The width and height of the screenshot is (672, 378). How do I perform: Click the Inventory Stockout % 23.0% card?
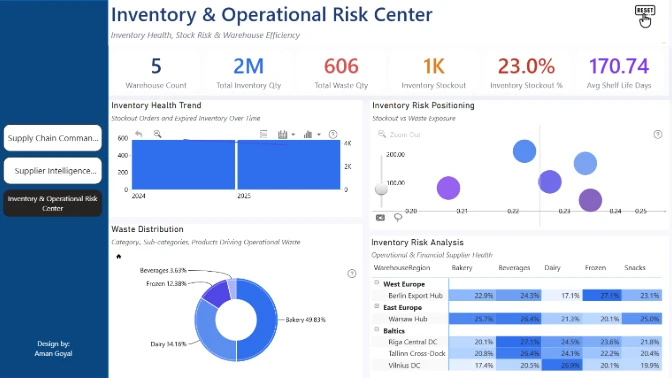pyautogui.click(x=526, y=72)
